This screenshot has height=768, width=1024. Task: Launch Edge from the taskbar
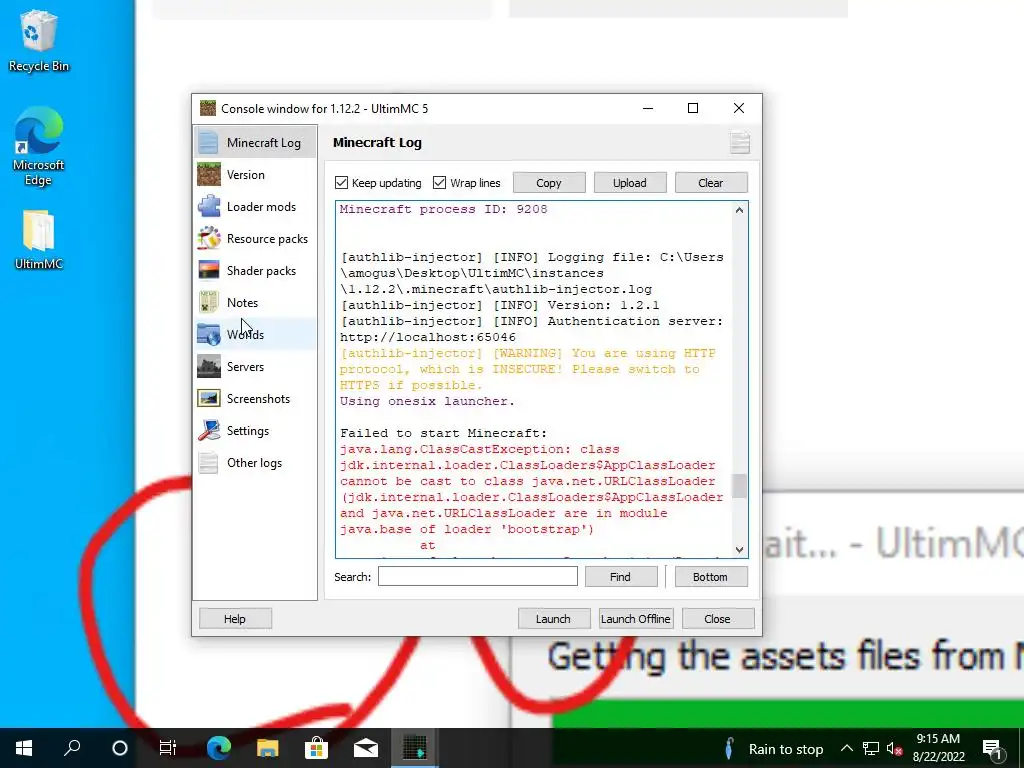[219, 748]
